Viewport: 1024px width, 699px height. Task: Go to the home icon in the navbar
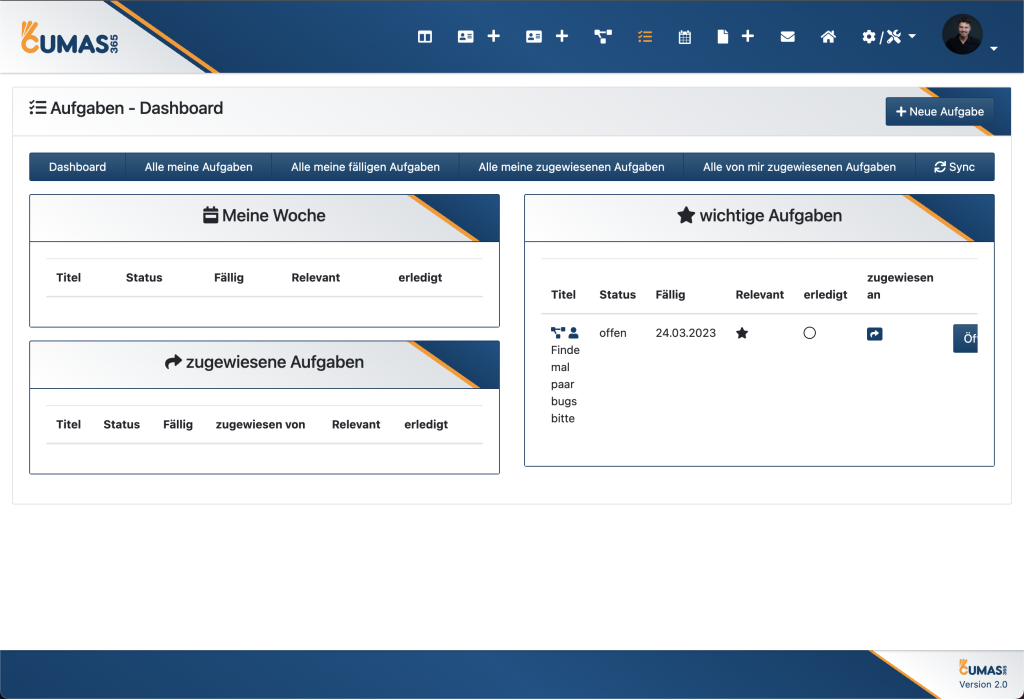pos(828,37)
